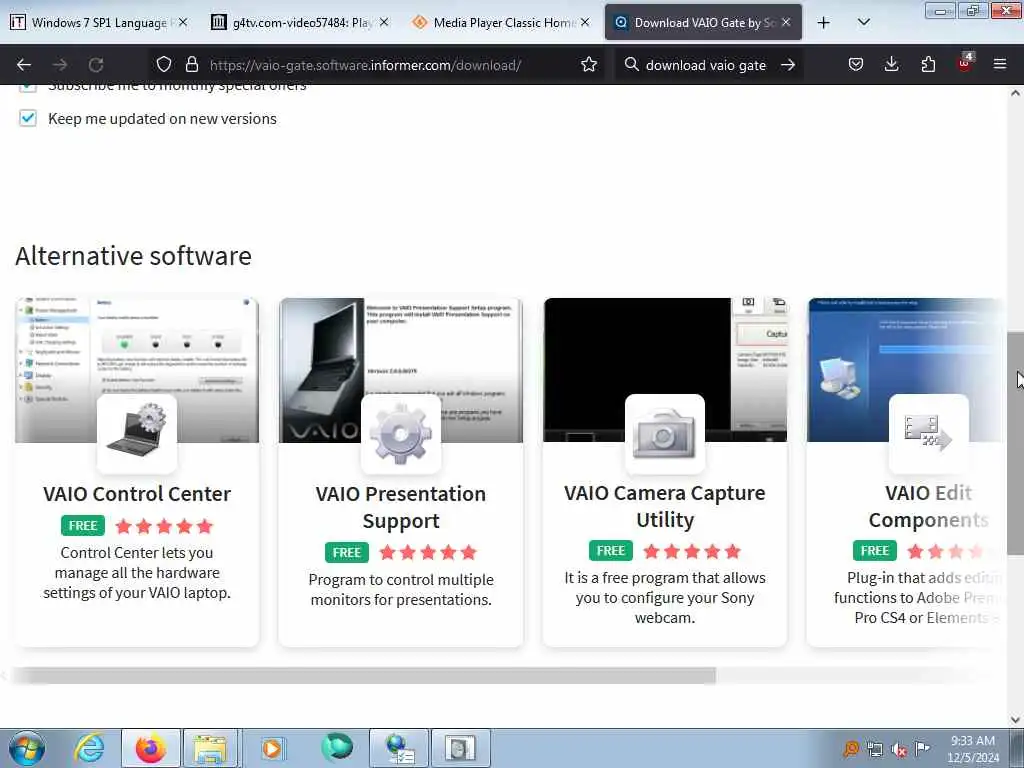Click the volume muted tray icon
The width and height of the screenshot is (1024, 768).
point(899,749)
